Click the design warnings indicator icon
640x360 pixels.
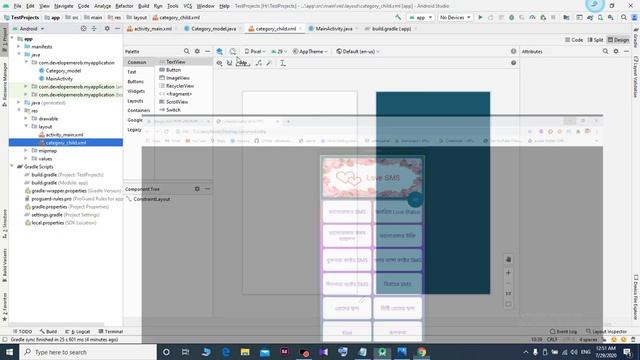click(x=513, y=51)
